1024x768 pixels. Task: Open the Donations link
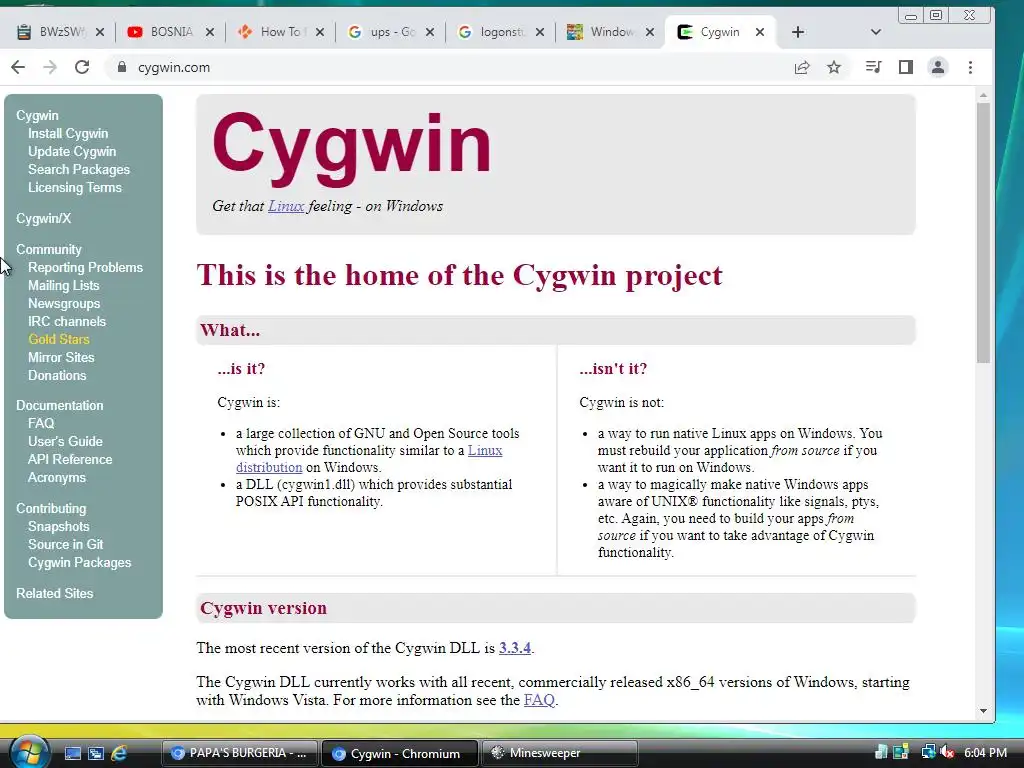point(57,376)
